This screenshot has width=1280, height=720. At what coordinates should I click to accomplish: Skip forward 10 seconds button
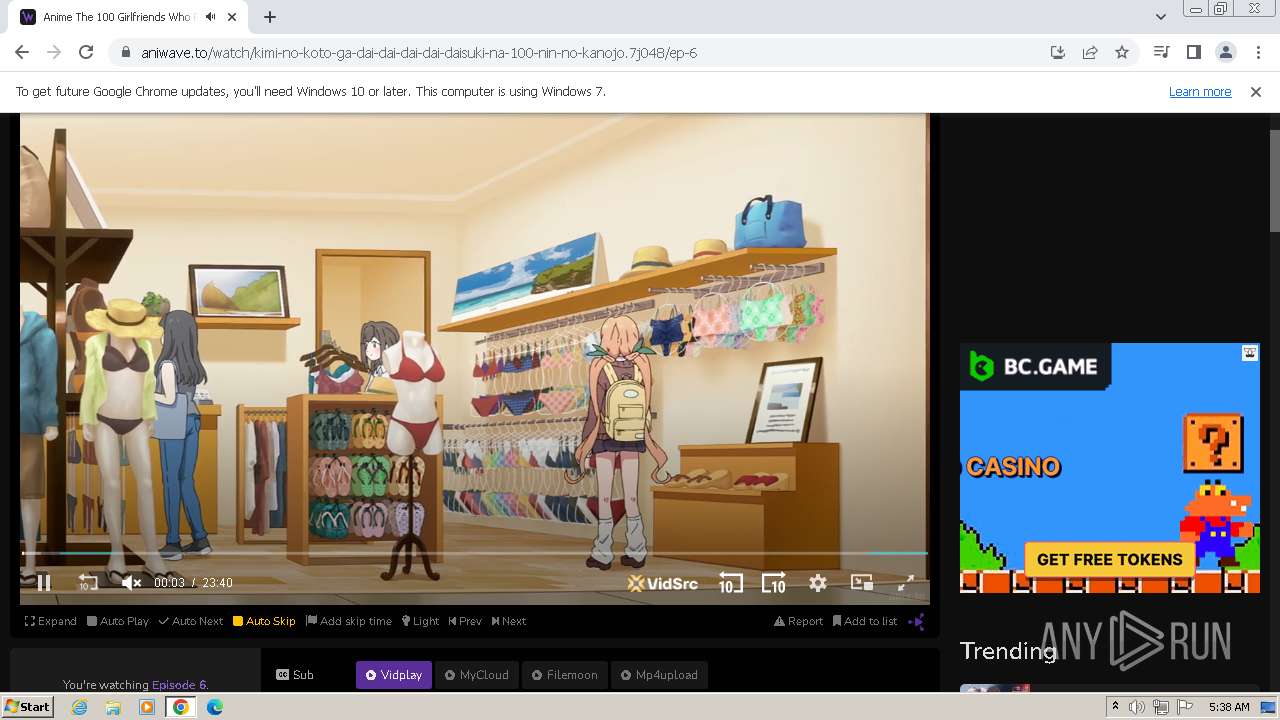[773, 582]
